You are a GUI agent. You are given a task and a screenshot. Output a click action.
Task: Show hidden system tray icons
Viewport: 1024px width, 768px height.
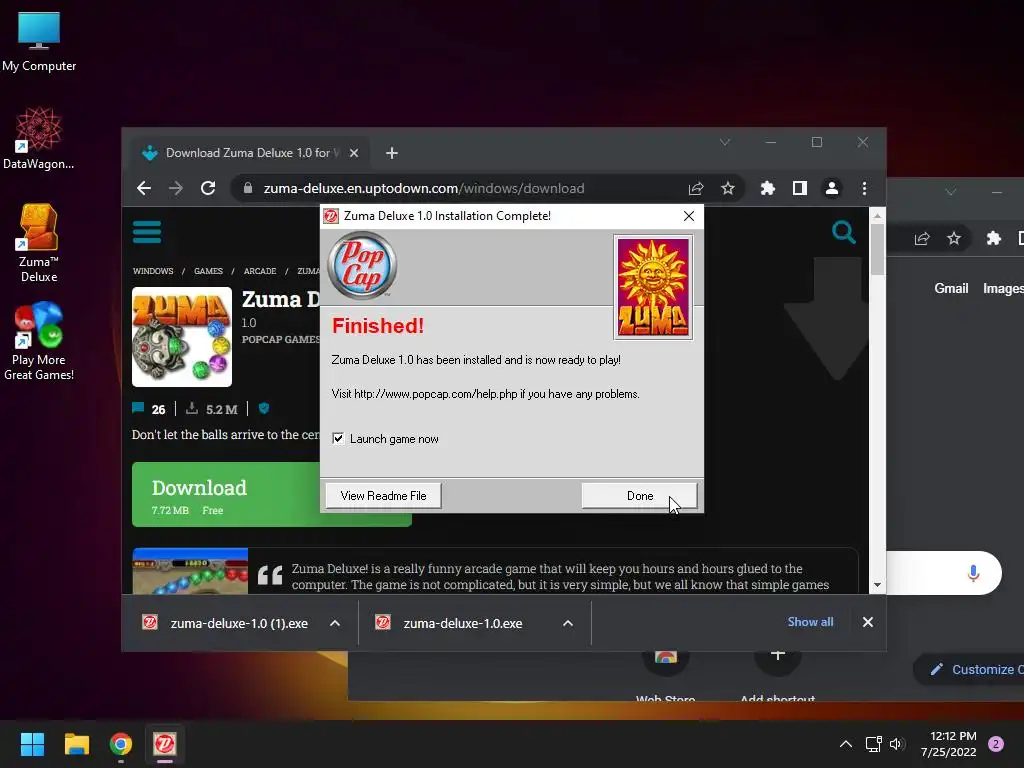tap(845, 744)
